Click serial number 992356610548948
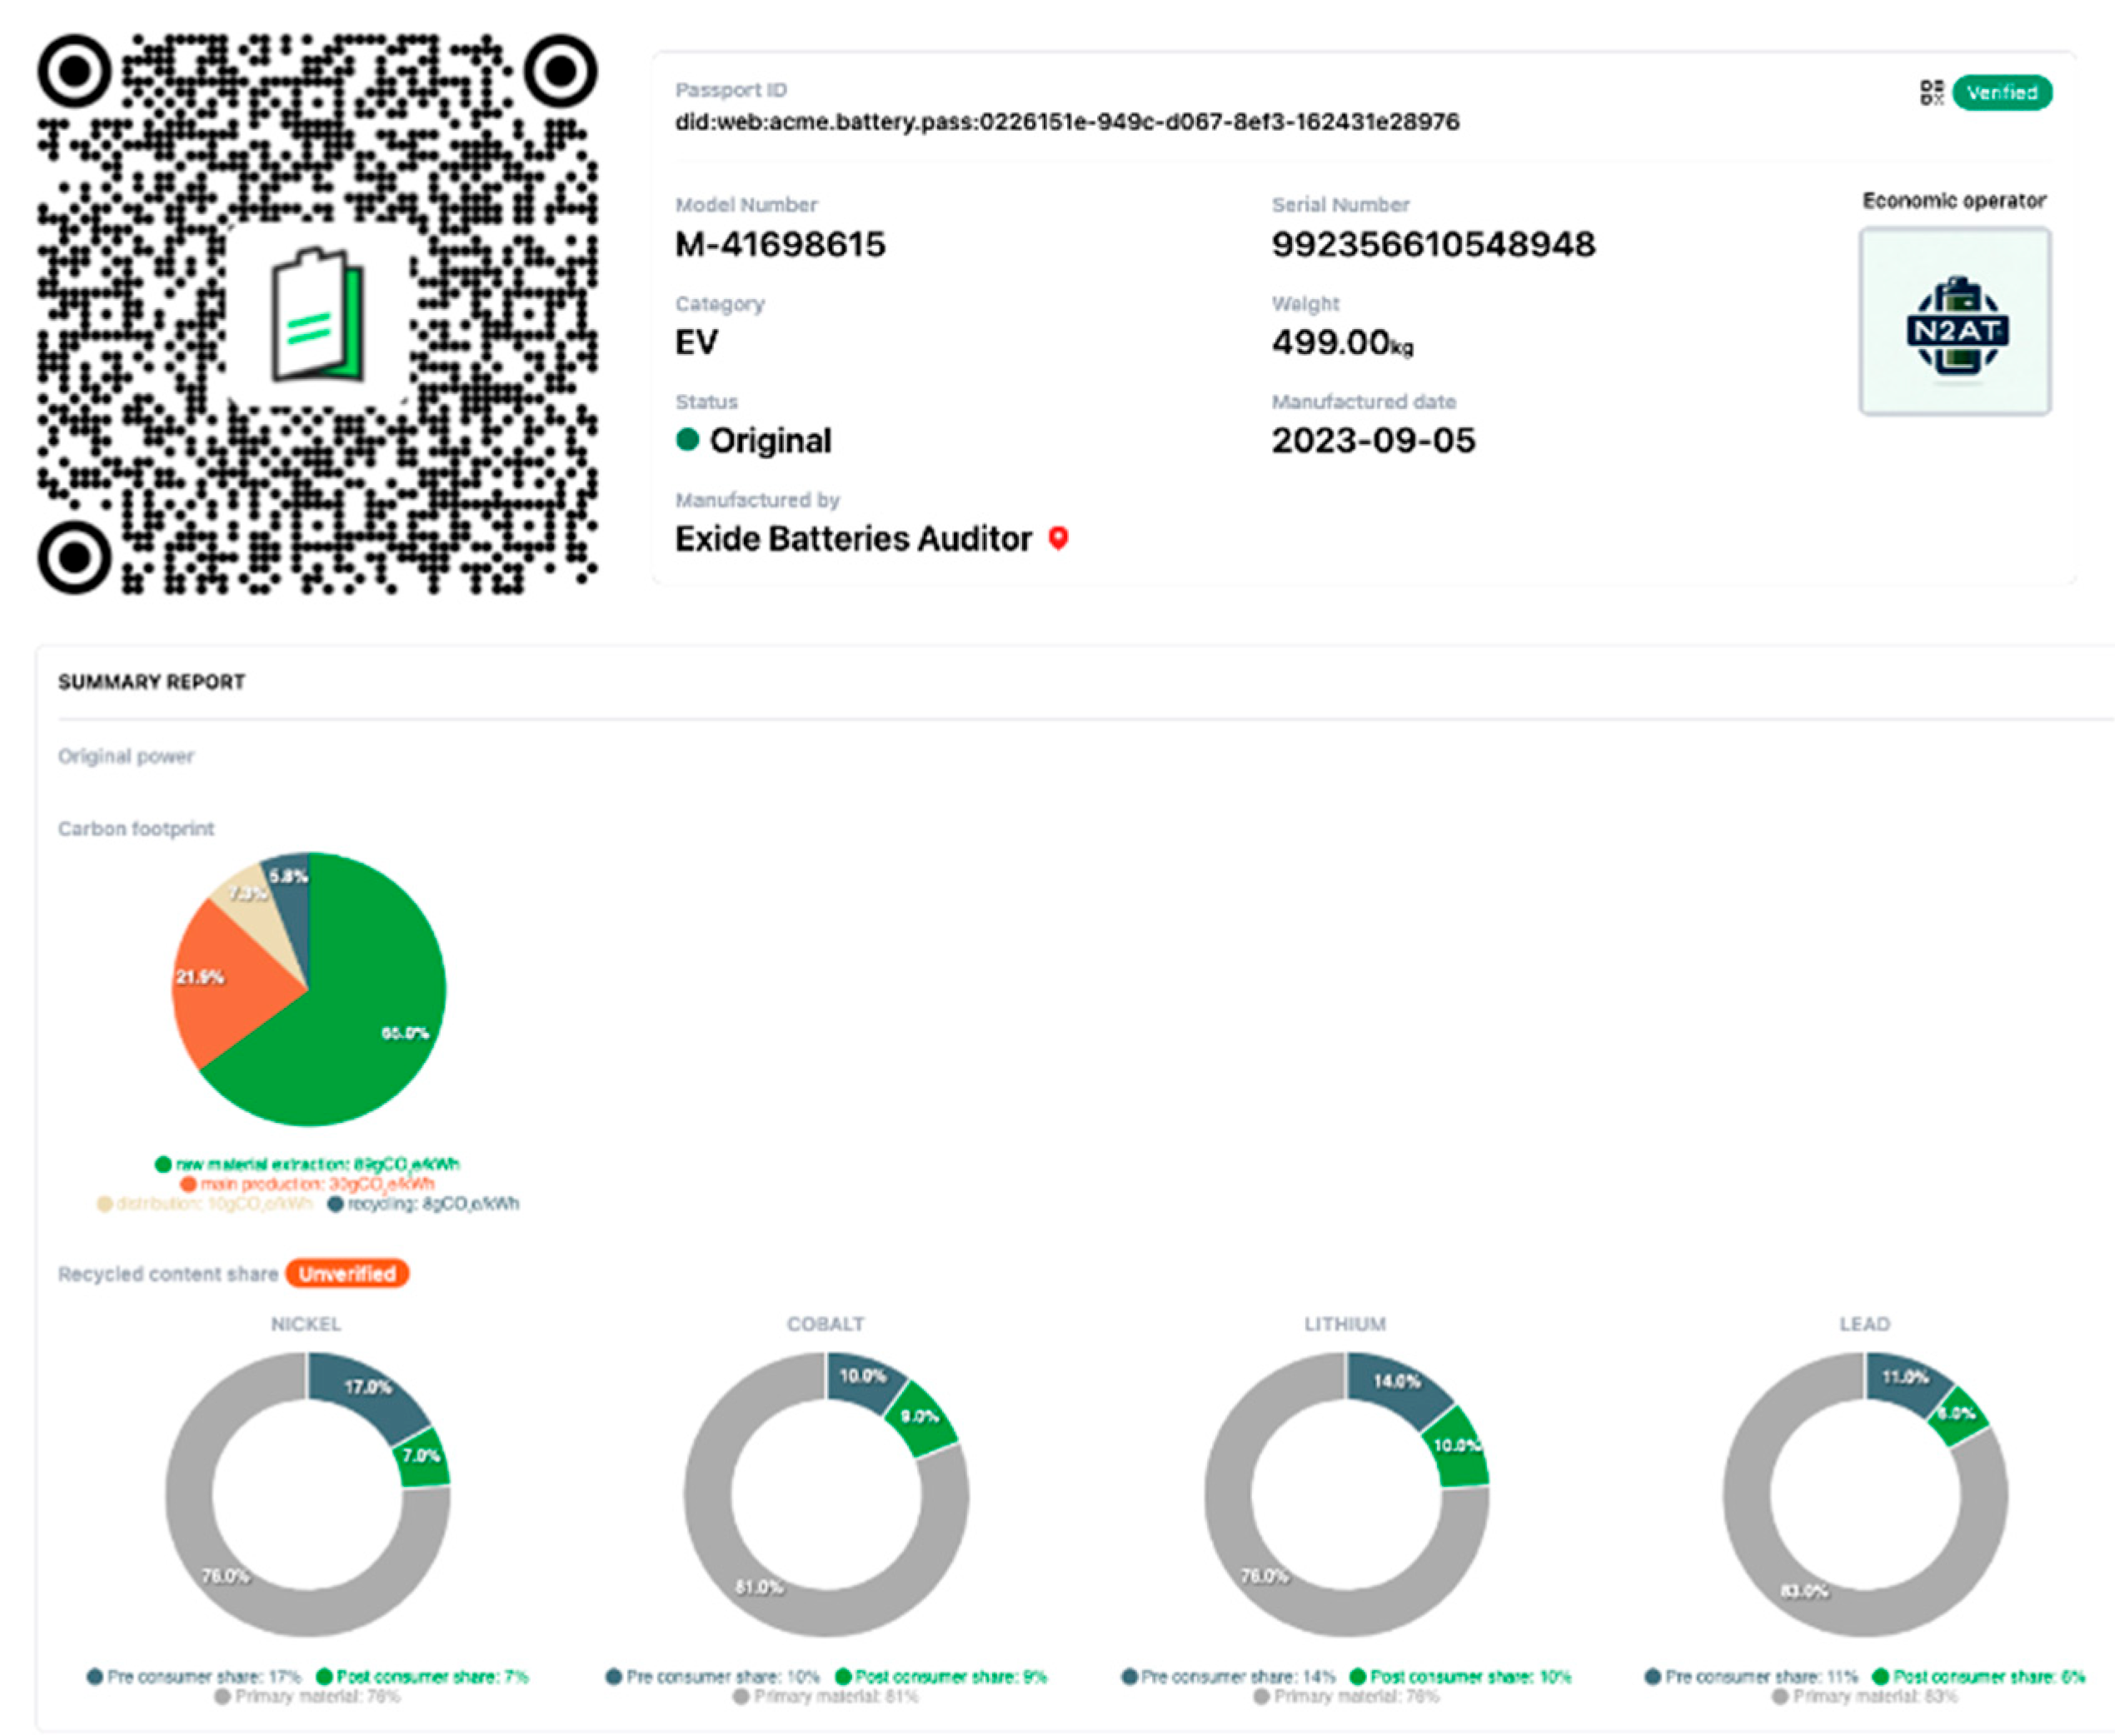This screenshot has width=2115, height=1736. pos(1433,244)
